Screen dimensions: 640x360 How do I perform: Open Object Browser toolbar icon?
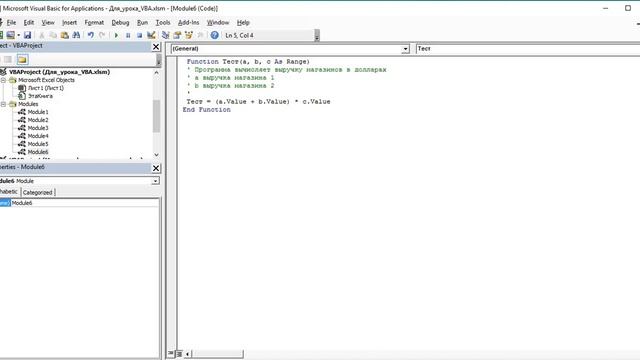tap(189, 36)
